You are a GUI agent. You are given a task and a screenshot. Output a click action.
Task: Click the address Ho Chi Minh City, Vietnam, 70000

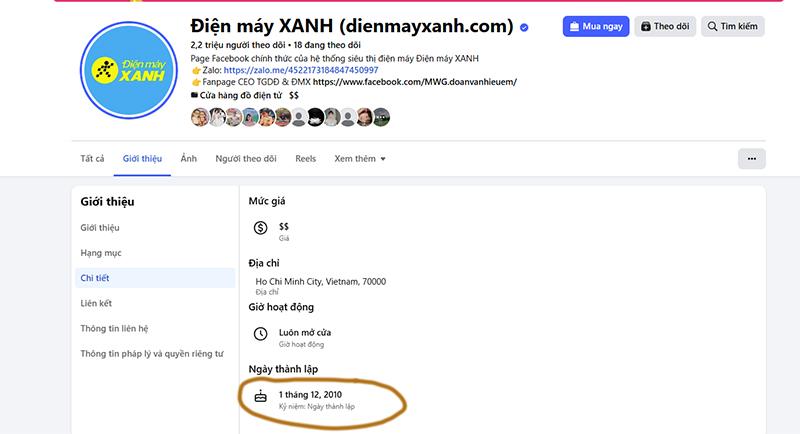[x=320, y=282]
